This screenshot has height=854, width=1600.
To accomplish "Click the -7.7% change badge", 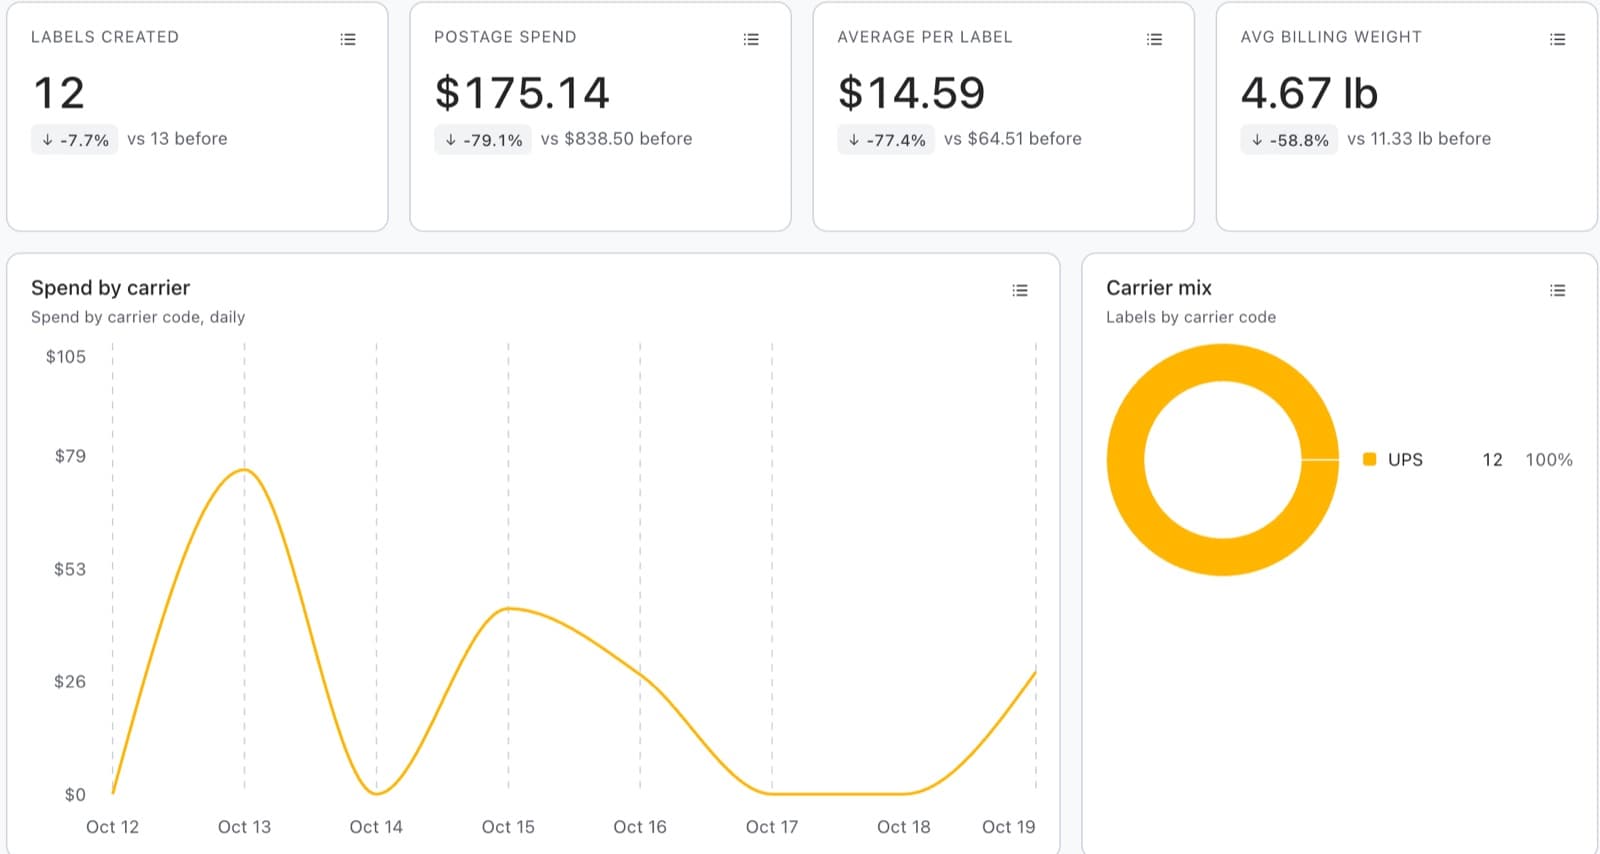I will pyautogui.click(x=75, y=140).
